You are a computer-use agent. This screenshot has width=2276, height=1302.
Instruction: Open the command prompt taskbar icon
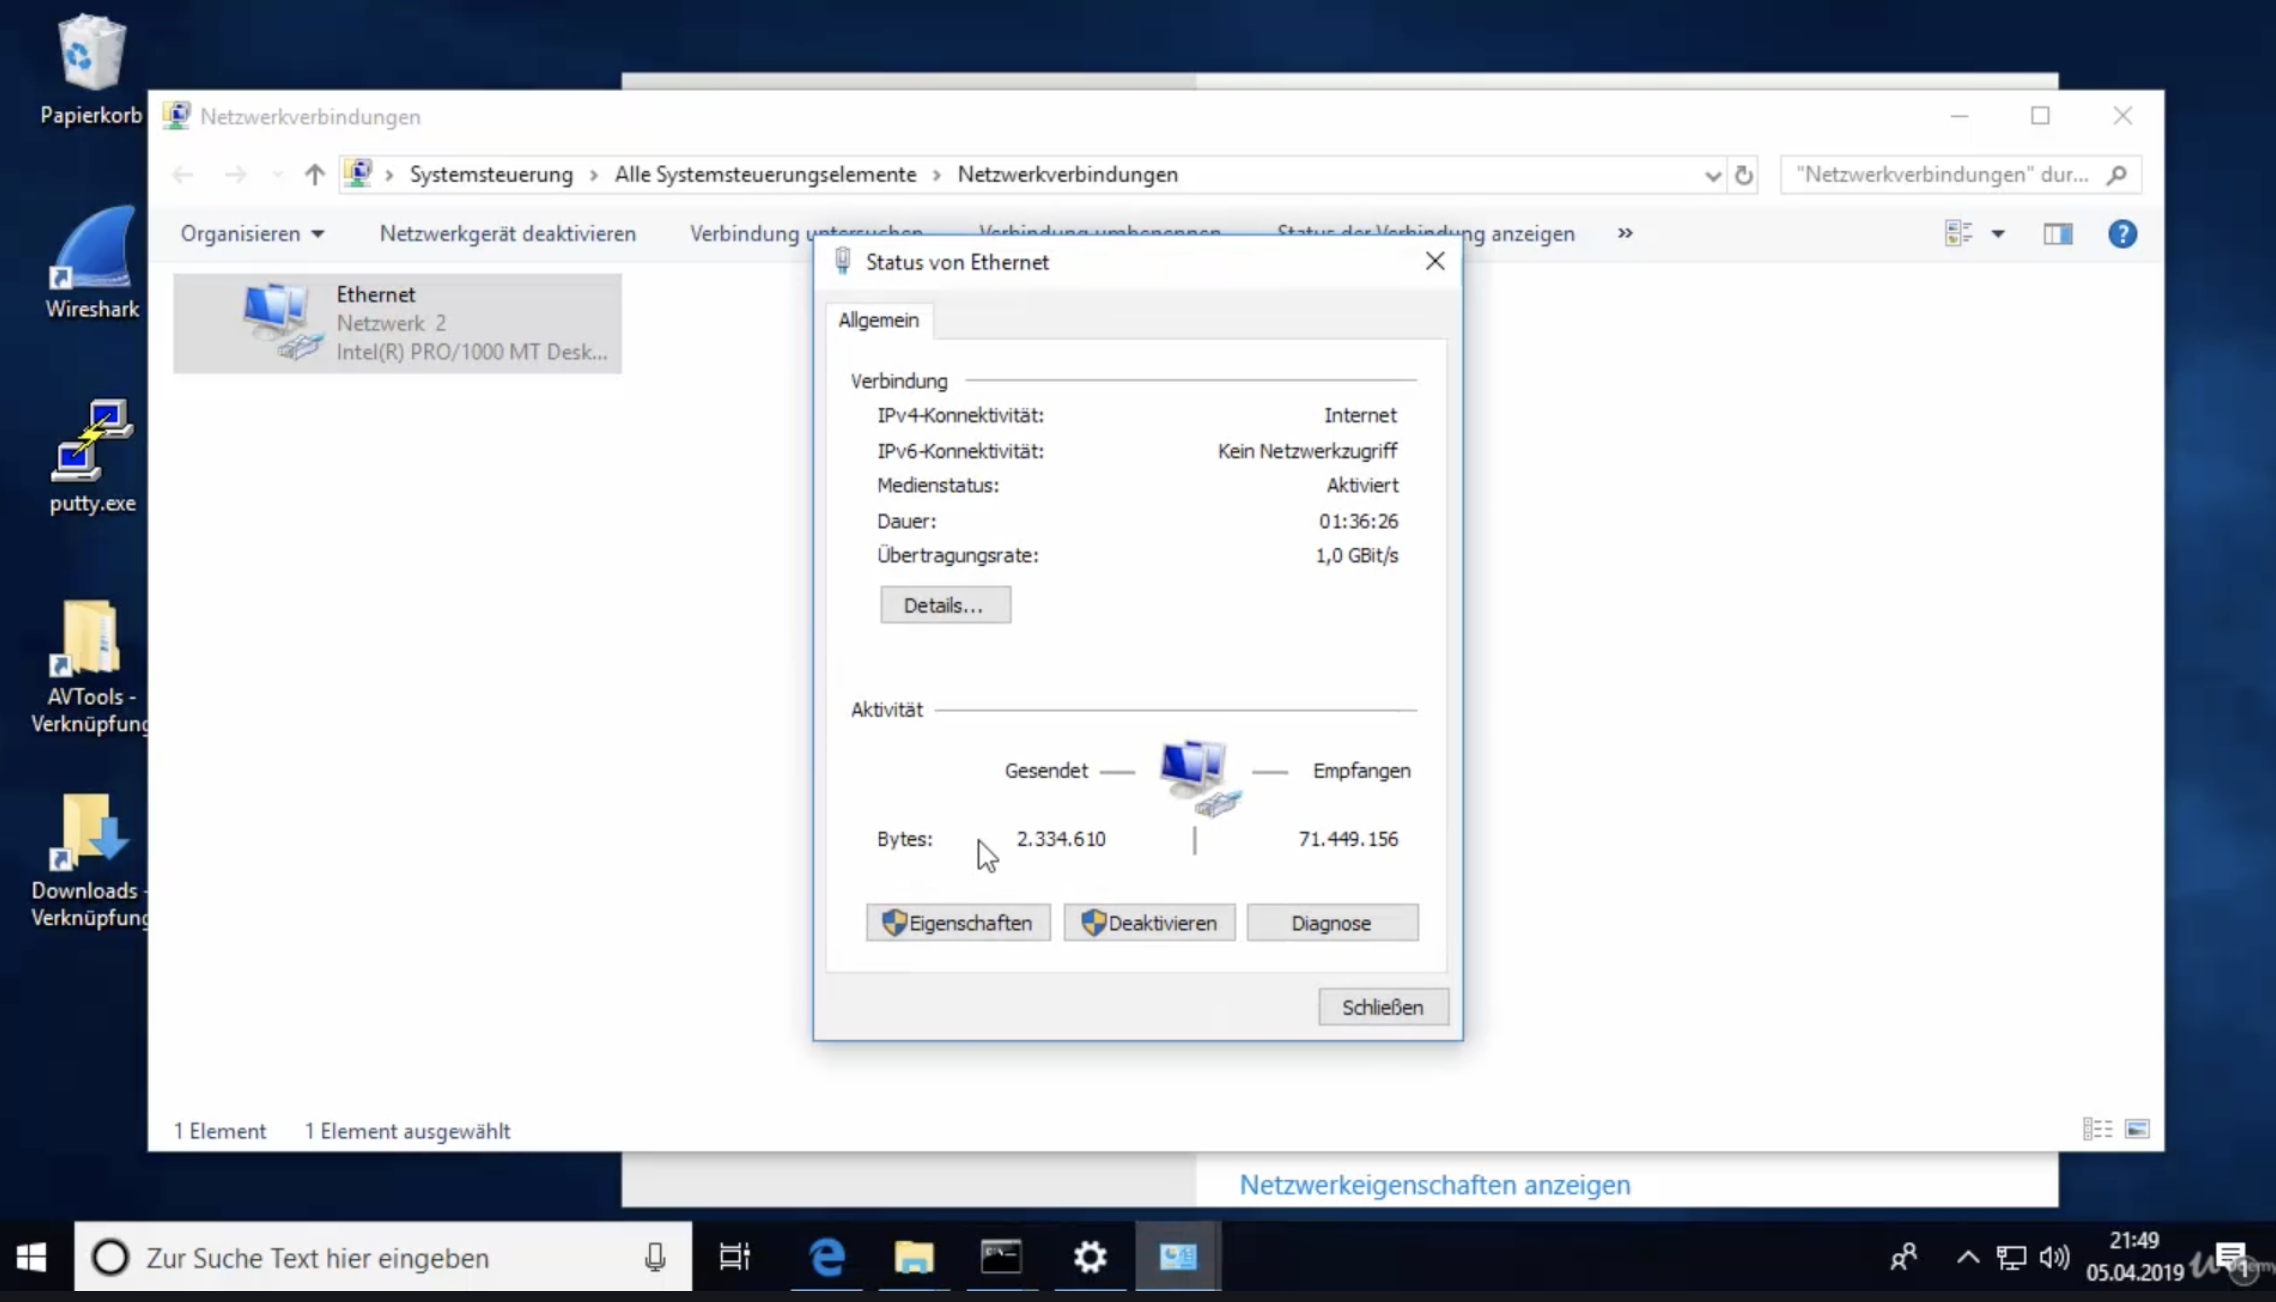point(1001,1257)
